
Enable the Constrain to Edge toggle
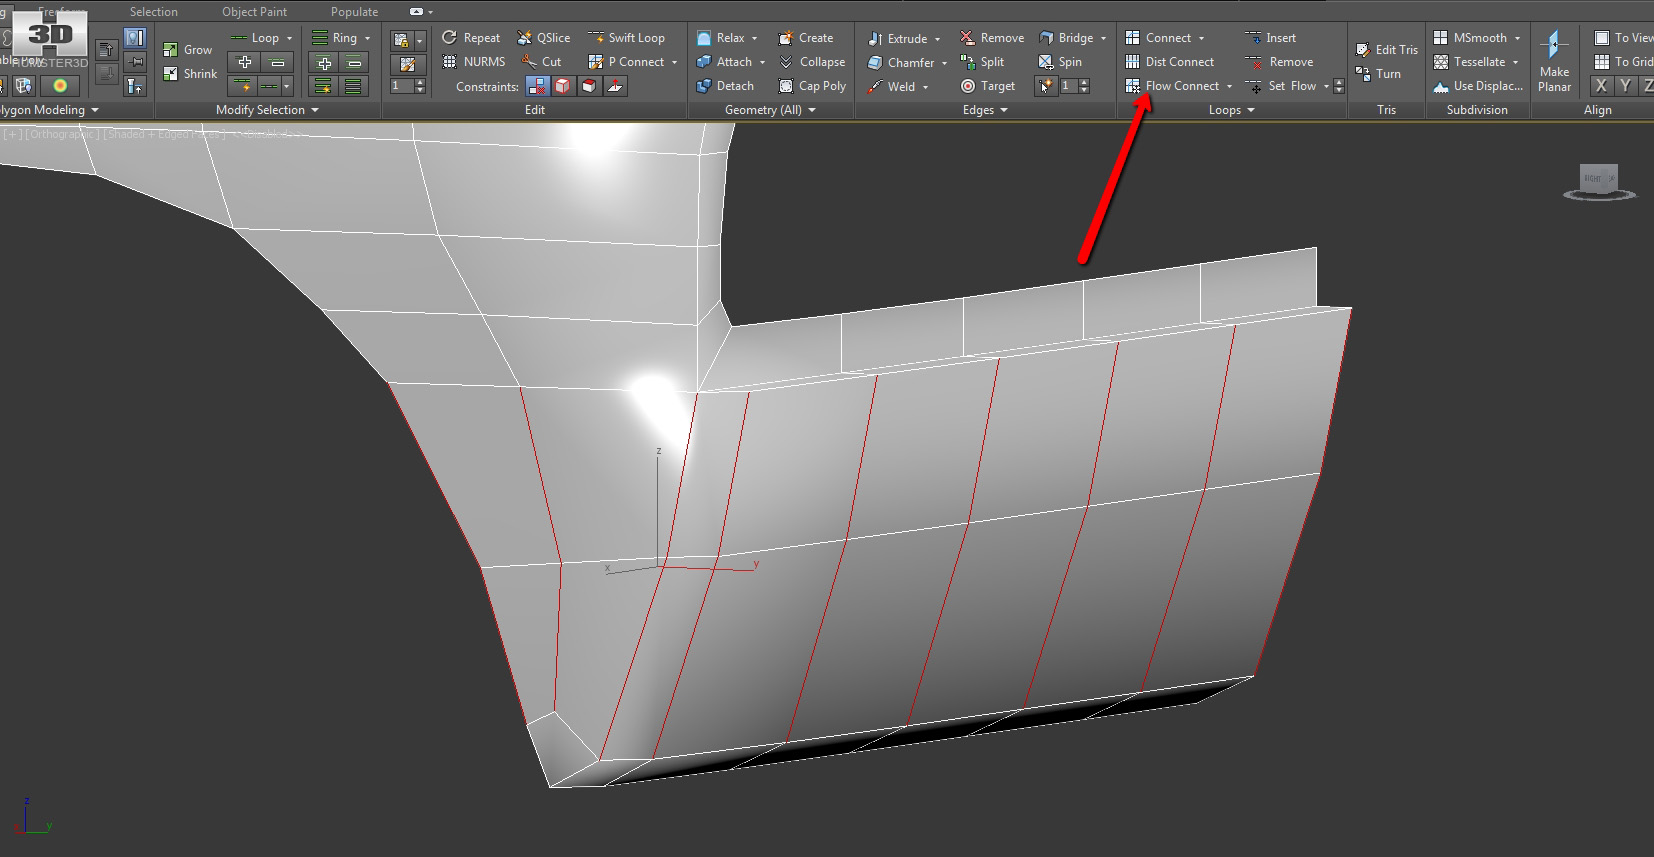[x=564, y=86]
